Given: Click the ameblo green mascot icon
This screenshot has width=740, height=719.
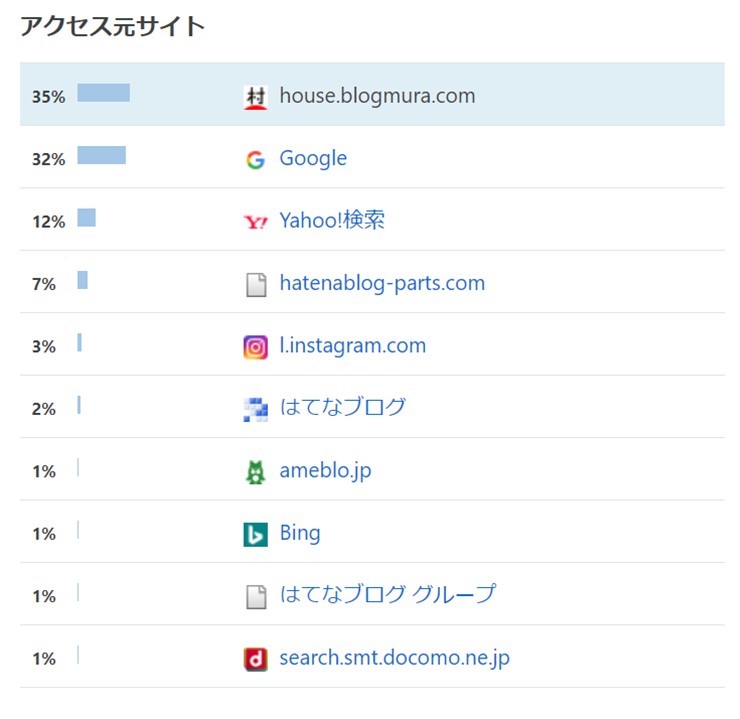Looking at the screenshot, I should click(x=256, y=472).
